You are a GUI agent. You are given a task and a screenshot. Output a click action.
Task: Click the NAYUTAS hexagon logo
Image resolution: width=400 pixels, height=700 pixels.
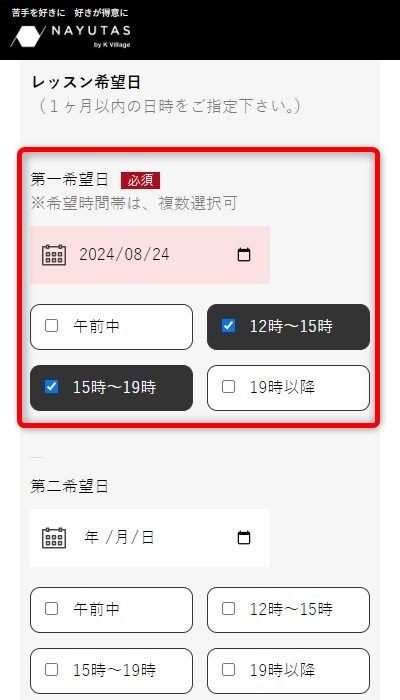coord(28,36)
